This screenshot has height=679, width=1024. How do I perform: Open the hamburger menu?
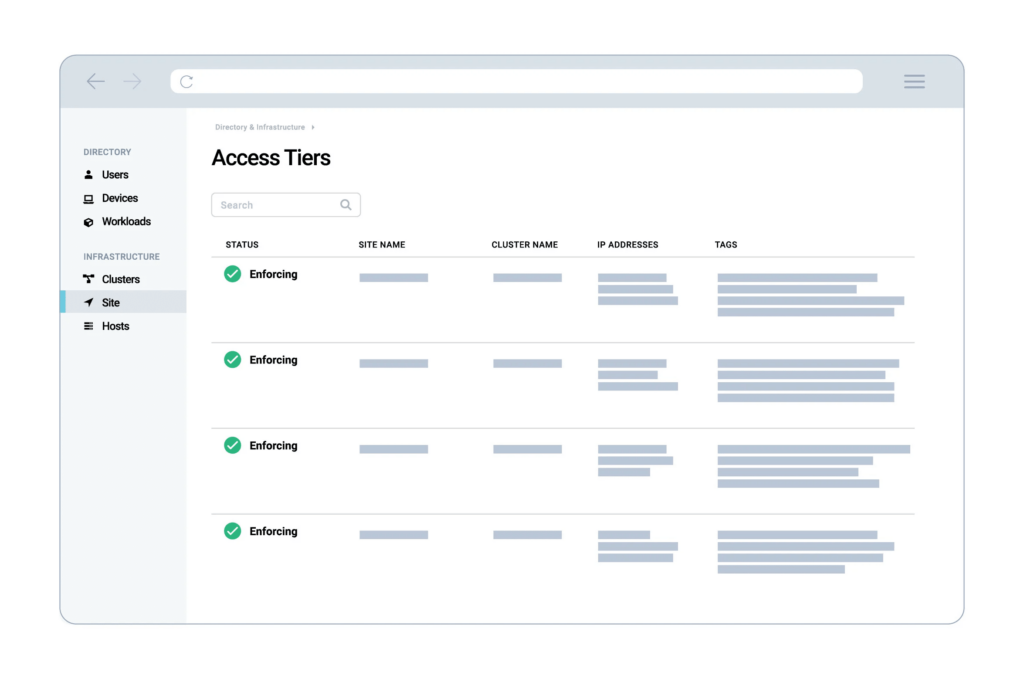click(914, 81)
